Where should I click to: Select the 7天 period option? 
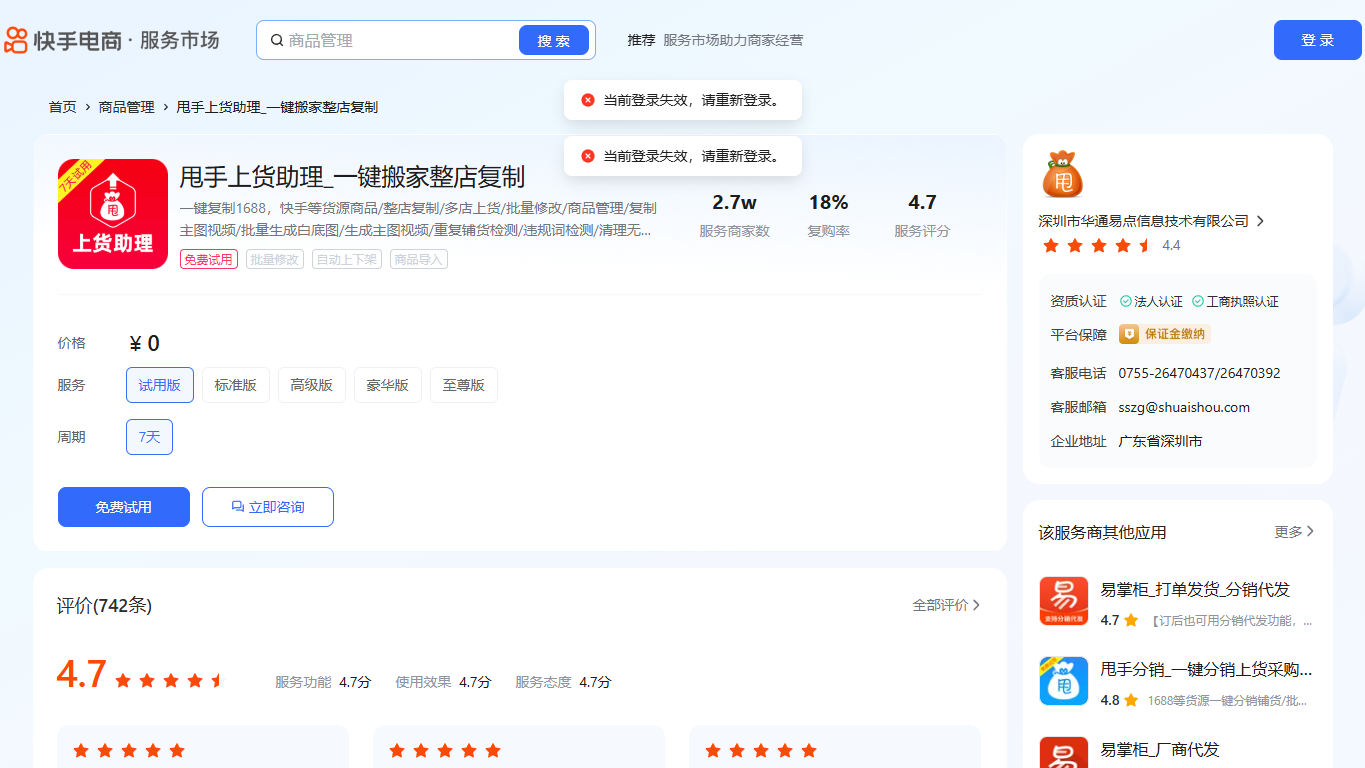tap(150, 437)
